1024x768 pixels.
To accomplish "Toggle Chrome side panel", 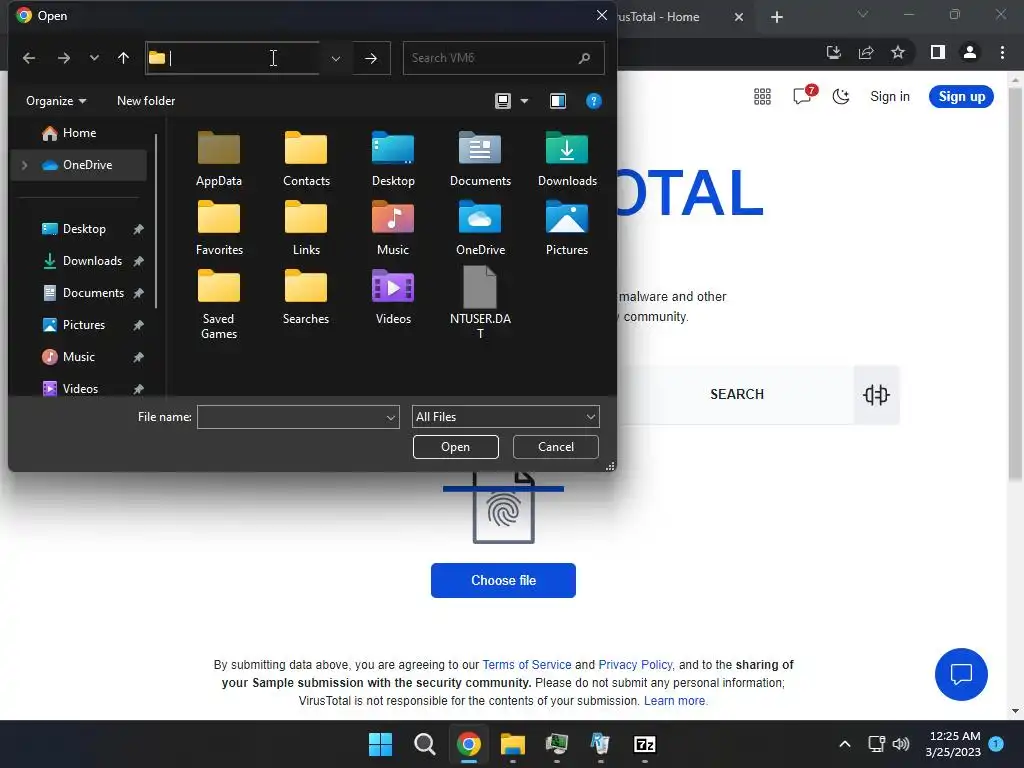I will point(938,52).
